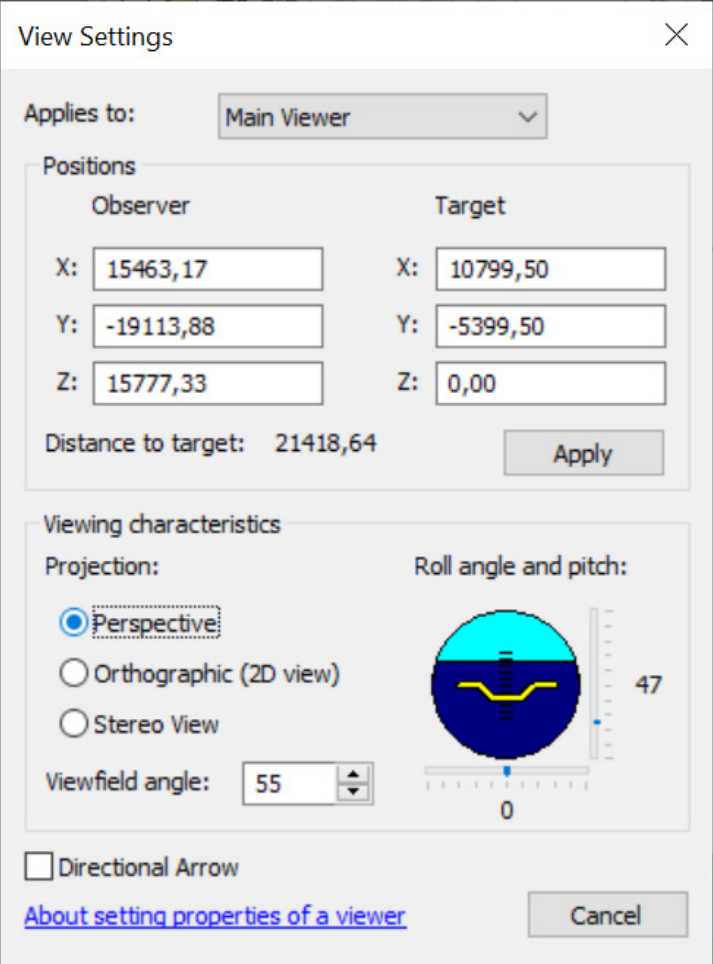Open the Applies to Main Viewer dropdown
The width and height of the screenshot is (713, 964).
tap(382, 116)
